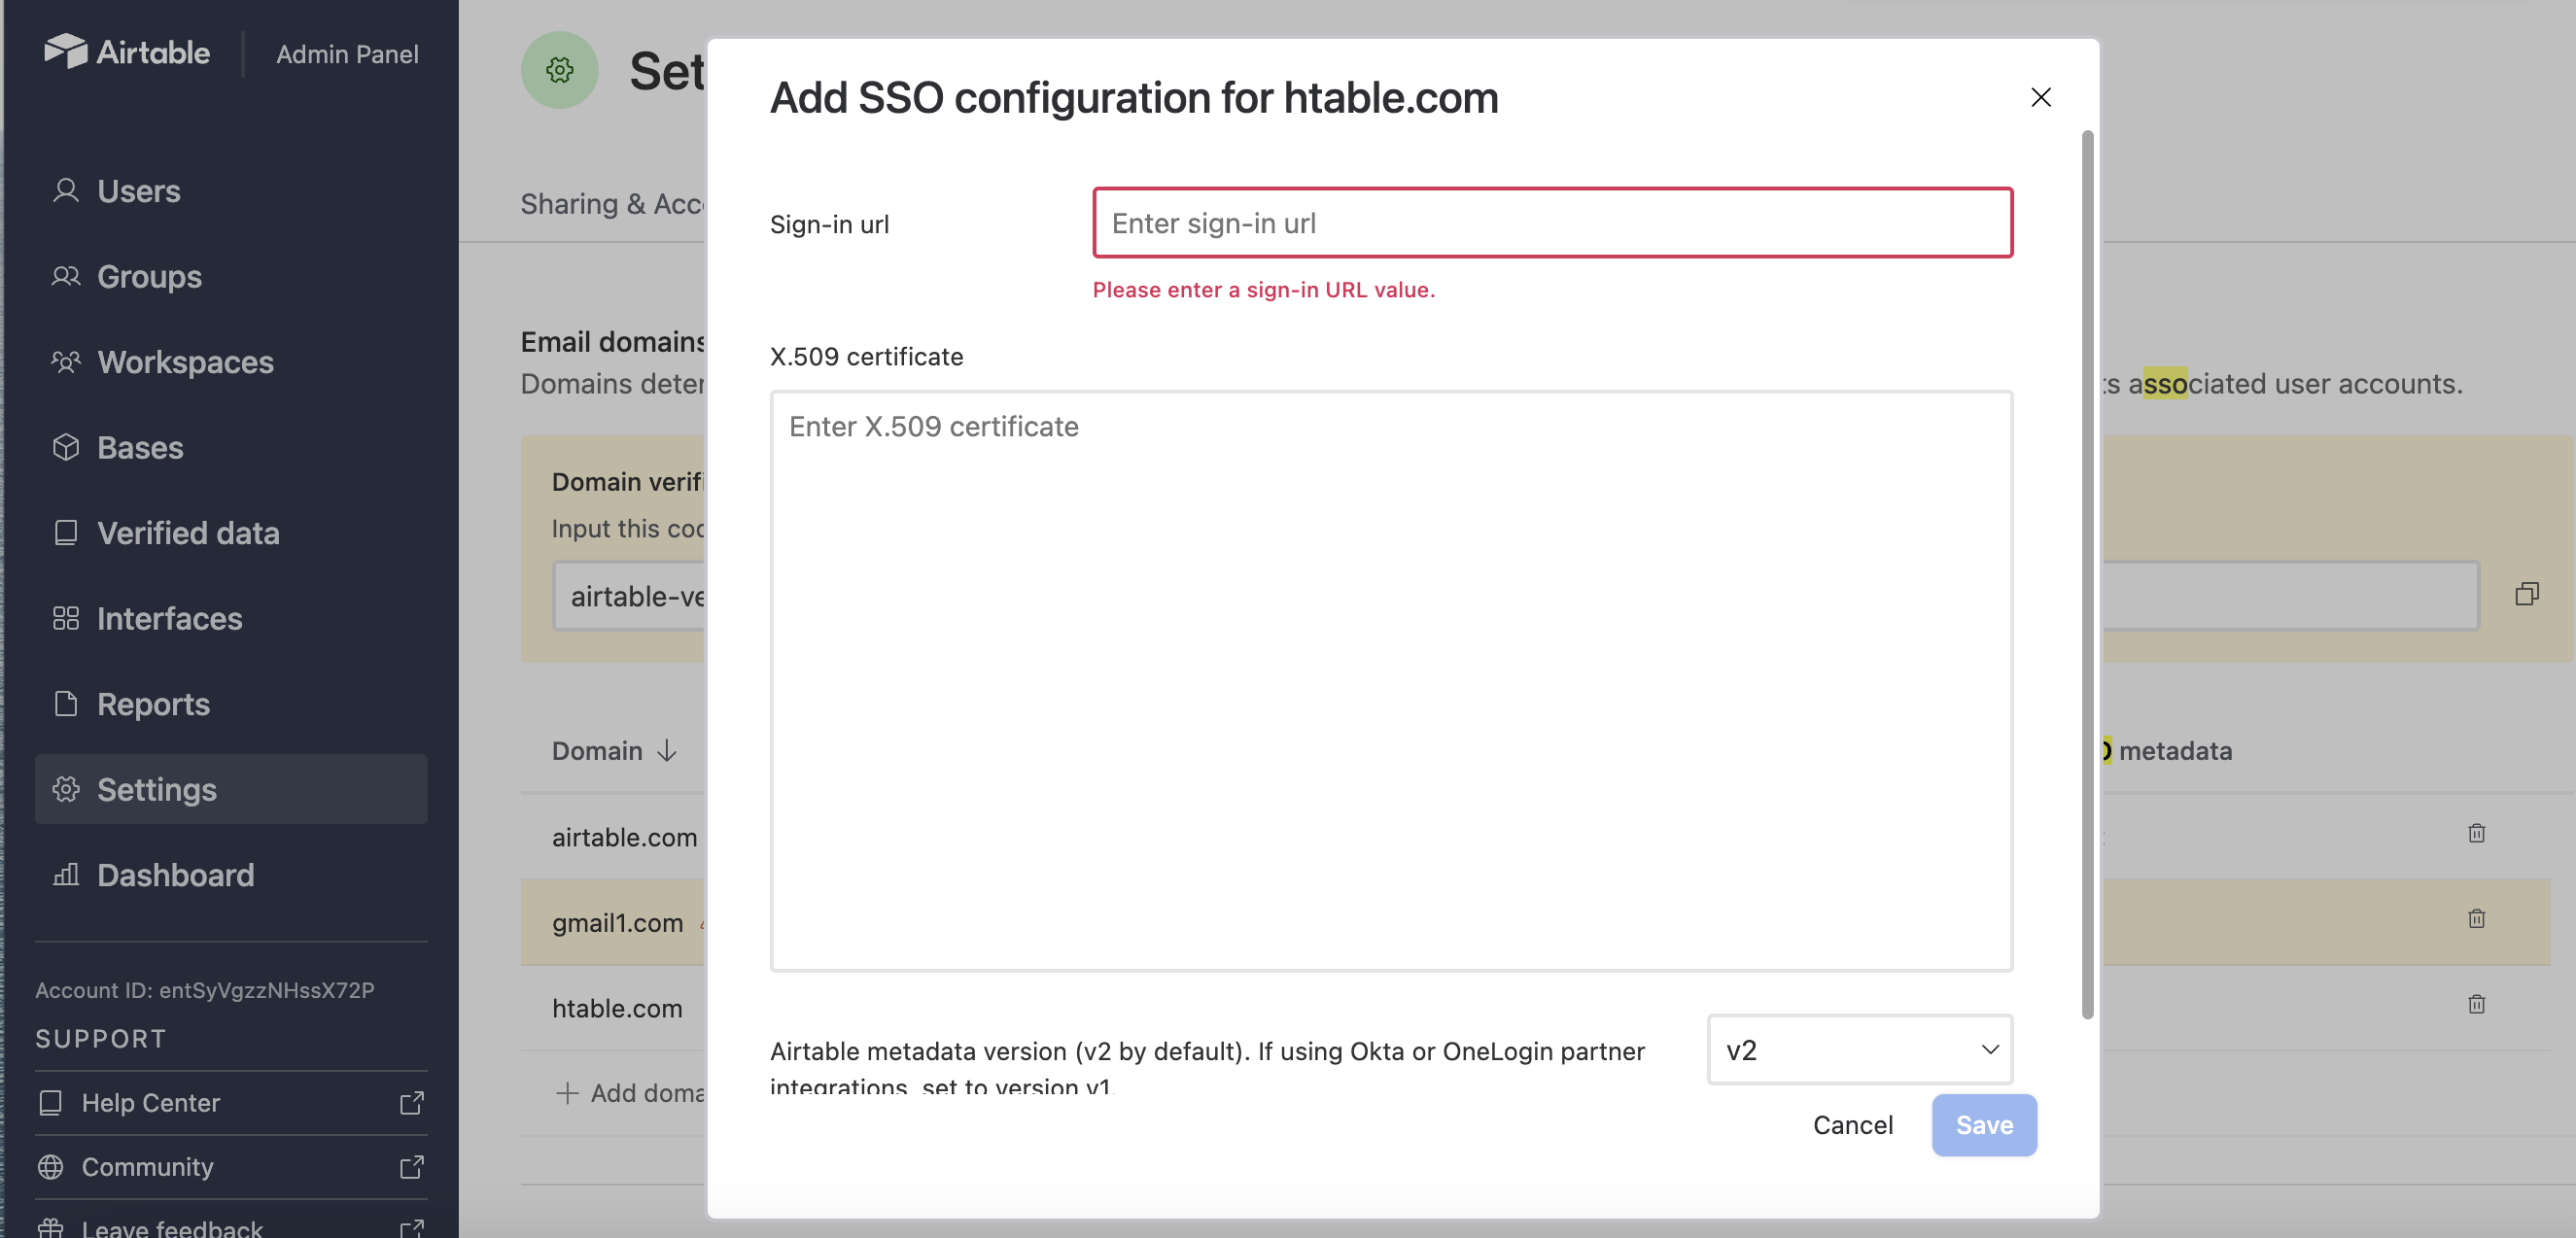Click the Airtable logo in the sidebar
This screenshot has width=2576, height=1238.
[127, 51]
